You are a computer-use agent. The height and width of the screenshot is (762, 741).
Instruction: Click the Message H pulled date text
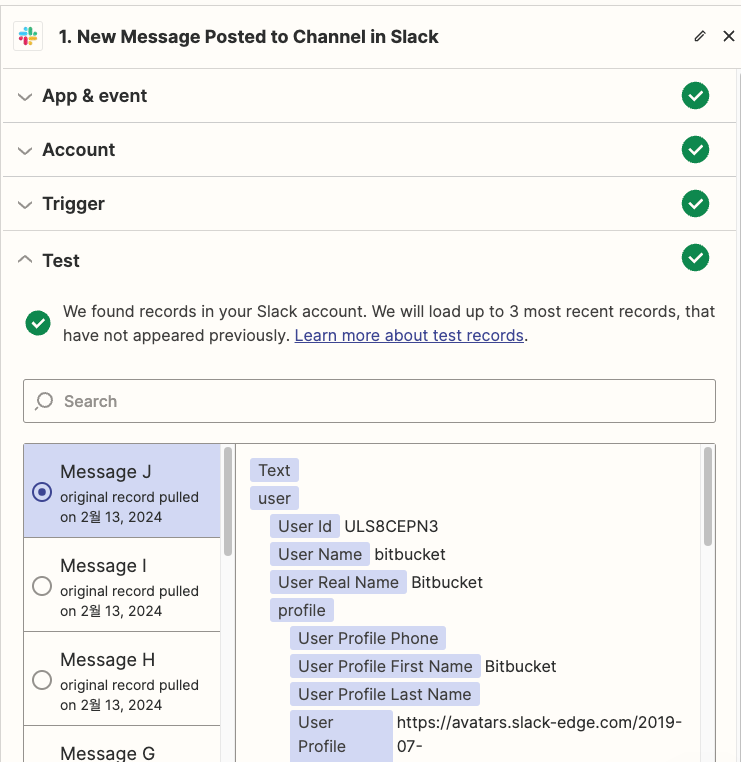129,695
